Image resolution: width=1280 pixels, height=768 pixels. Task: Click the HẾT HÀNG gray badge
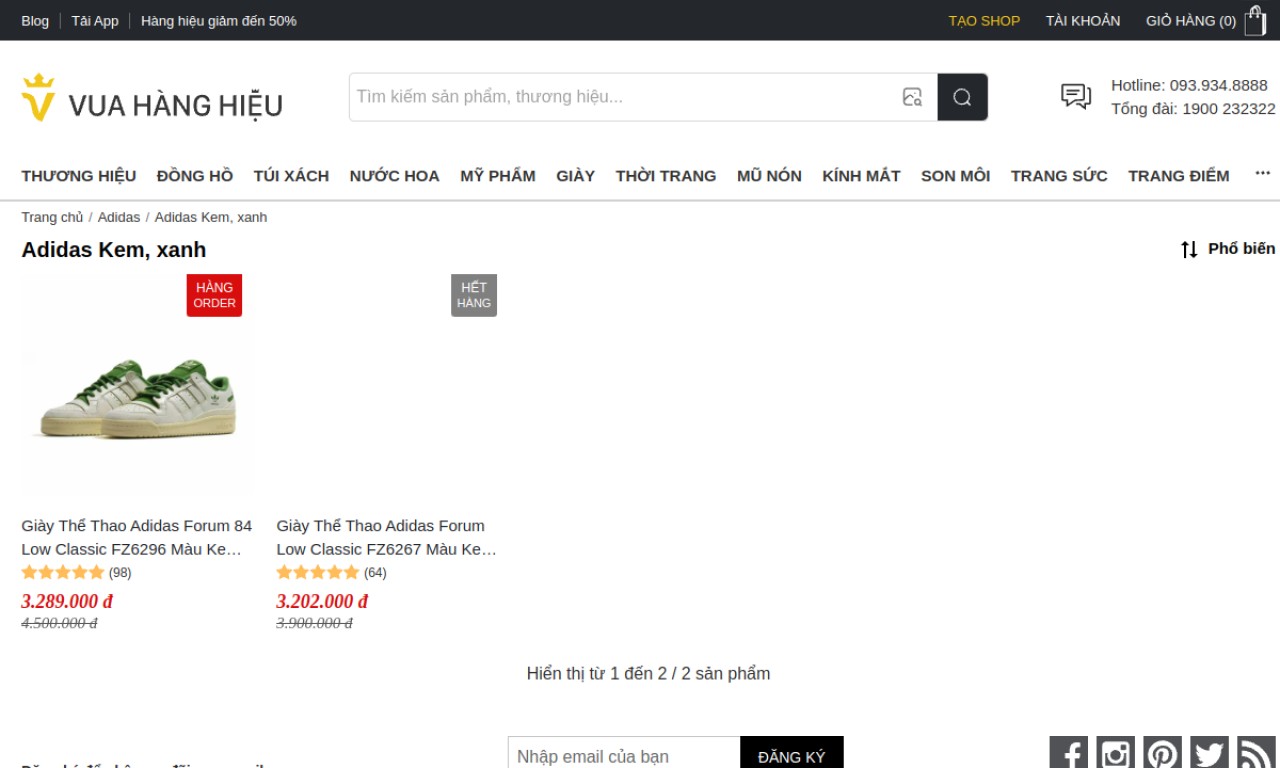coord(474,295)
